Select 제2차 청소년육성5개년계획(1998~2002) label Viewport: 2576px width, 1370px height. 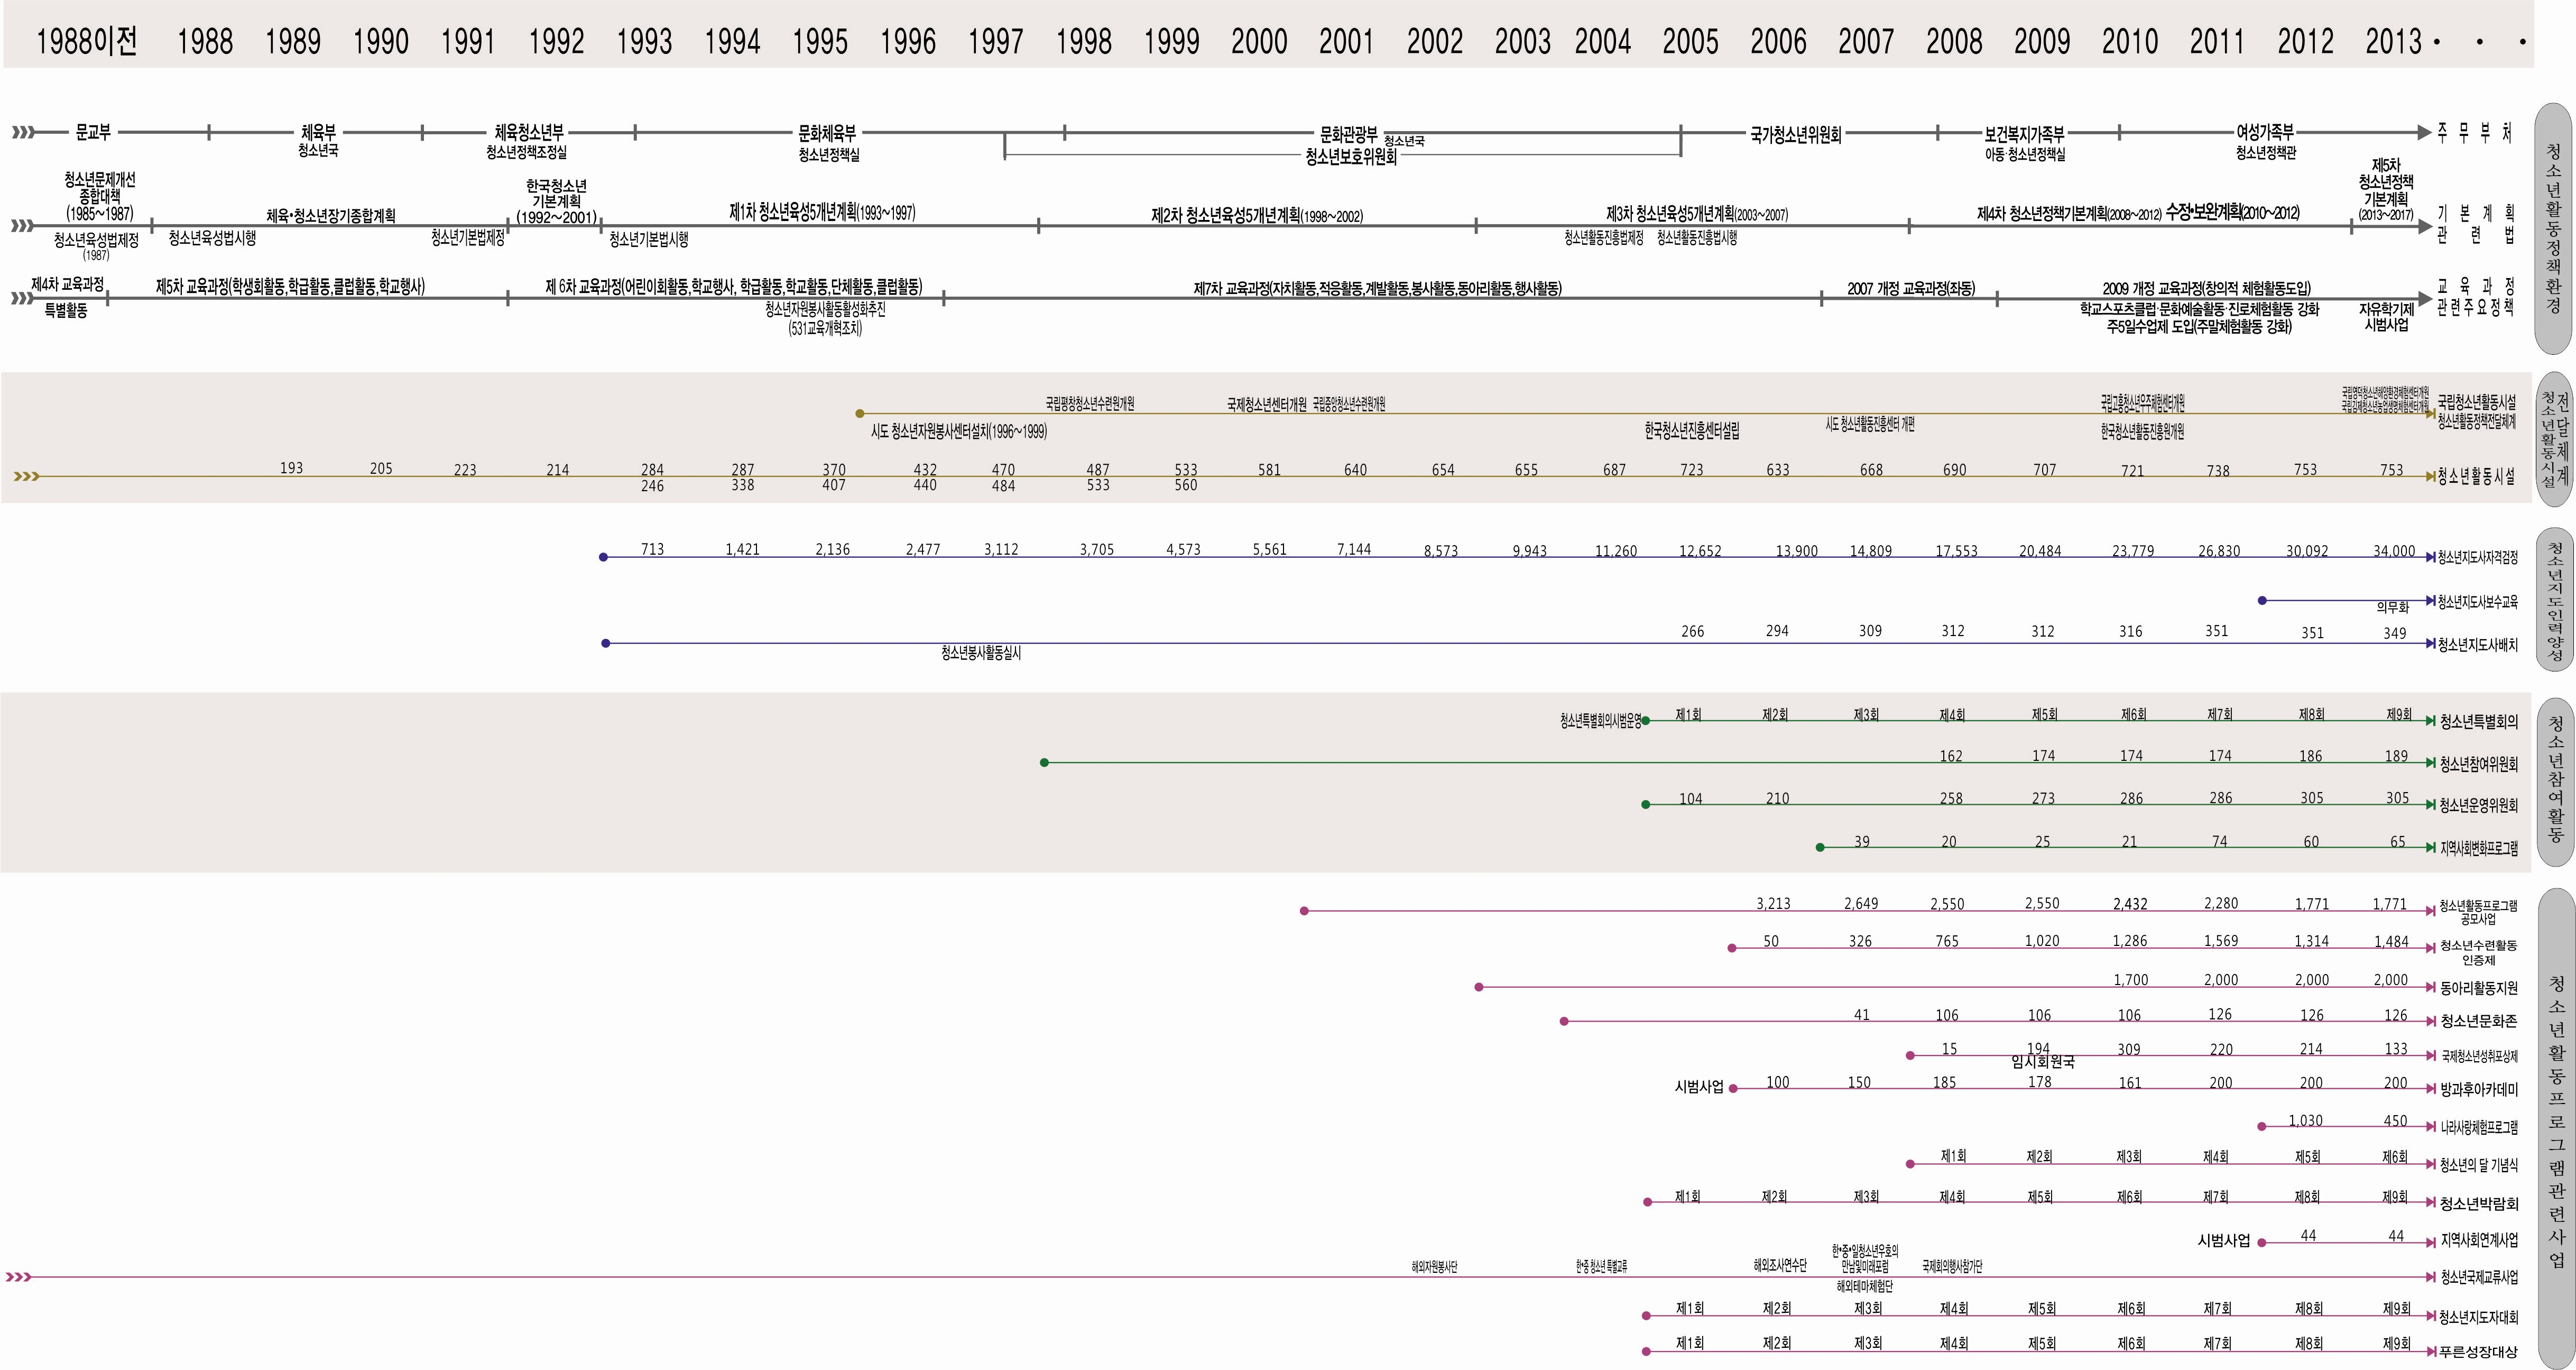point(1257,215)
